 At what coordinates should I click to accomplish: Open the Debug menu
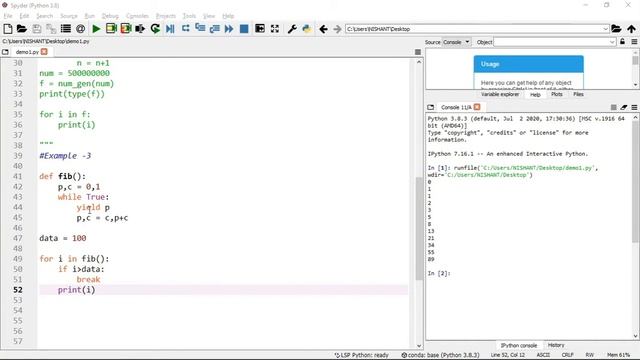[x=110, y=16]
